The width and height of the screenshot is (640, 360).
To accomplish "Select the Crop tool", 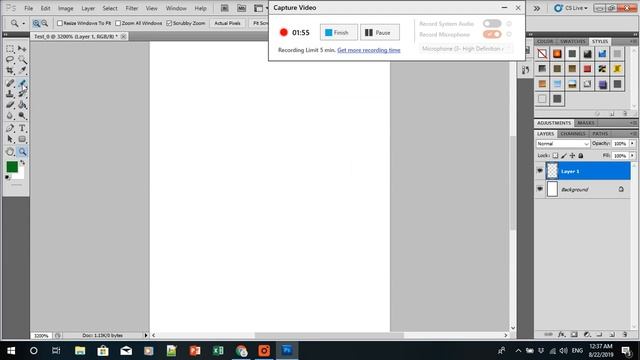I will coord(10,70).
